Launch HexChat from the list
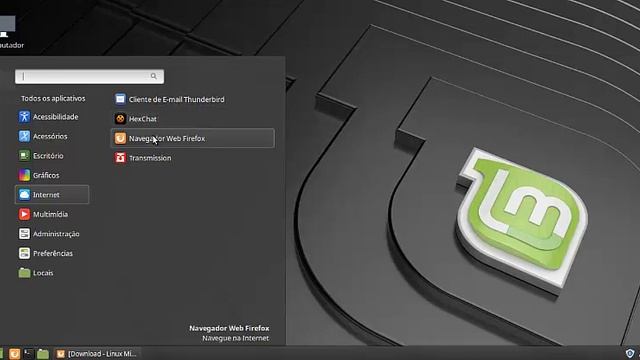The width and height of the screenshot is (640, 360). 193,119
